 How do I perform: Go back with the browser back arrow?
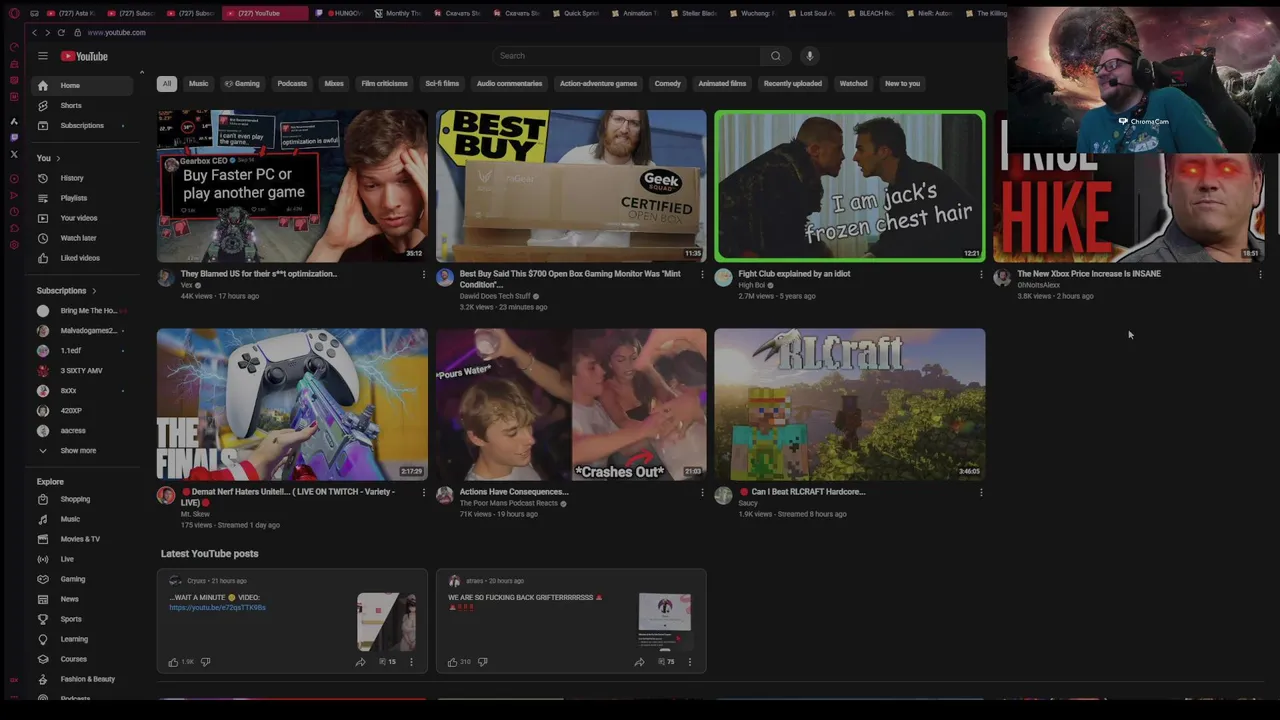pyautogui.click(x=34, y=32)
